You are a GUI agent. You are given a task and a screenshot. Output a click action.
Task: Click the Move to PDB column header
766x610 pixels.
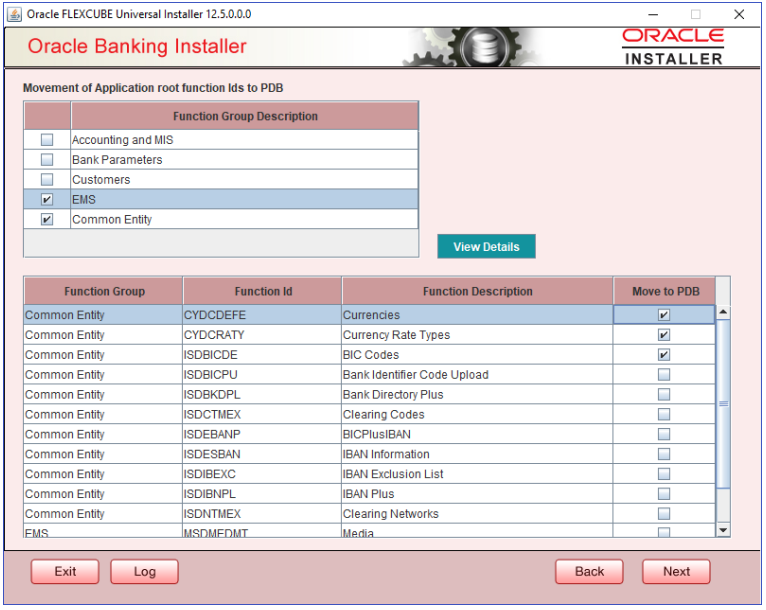[665, 292]
